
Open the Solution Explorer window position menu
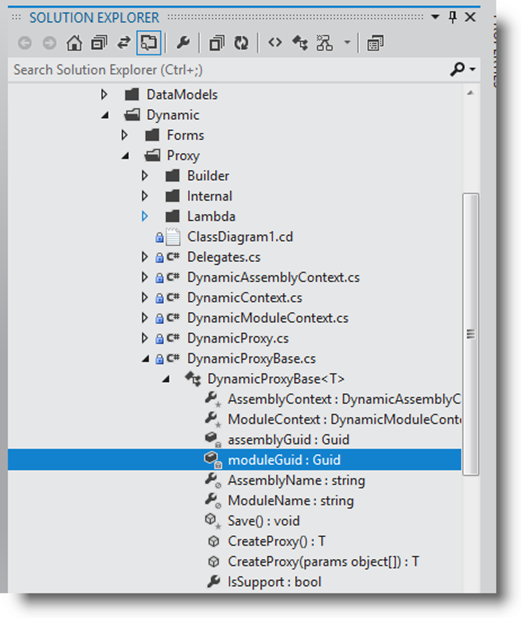coord(435,17)
